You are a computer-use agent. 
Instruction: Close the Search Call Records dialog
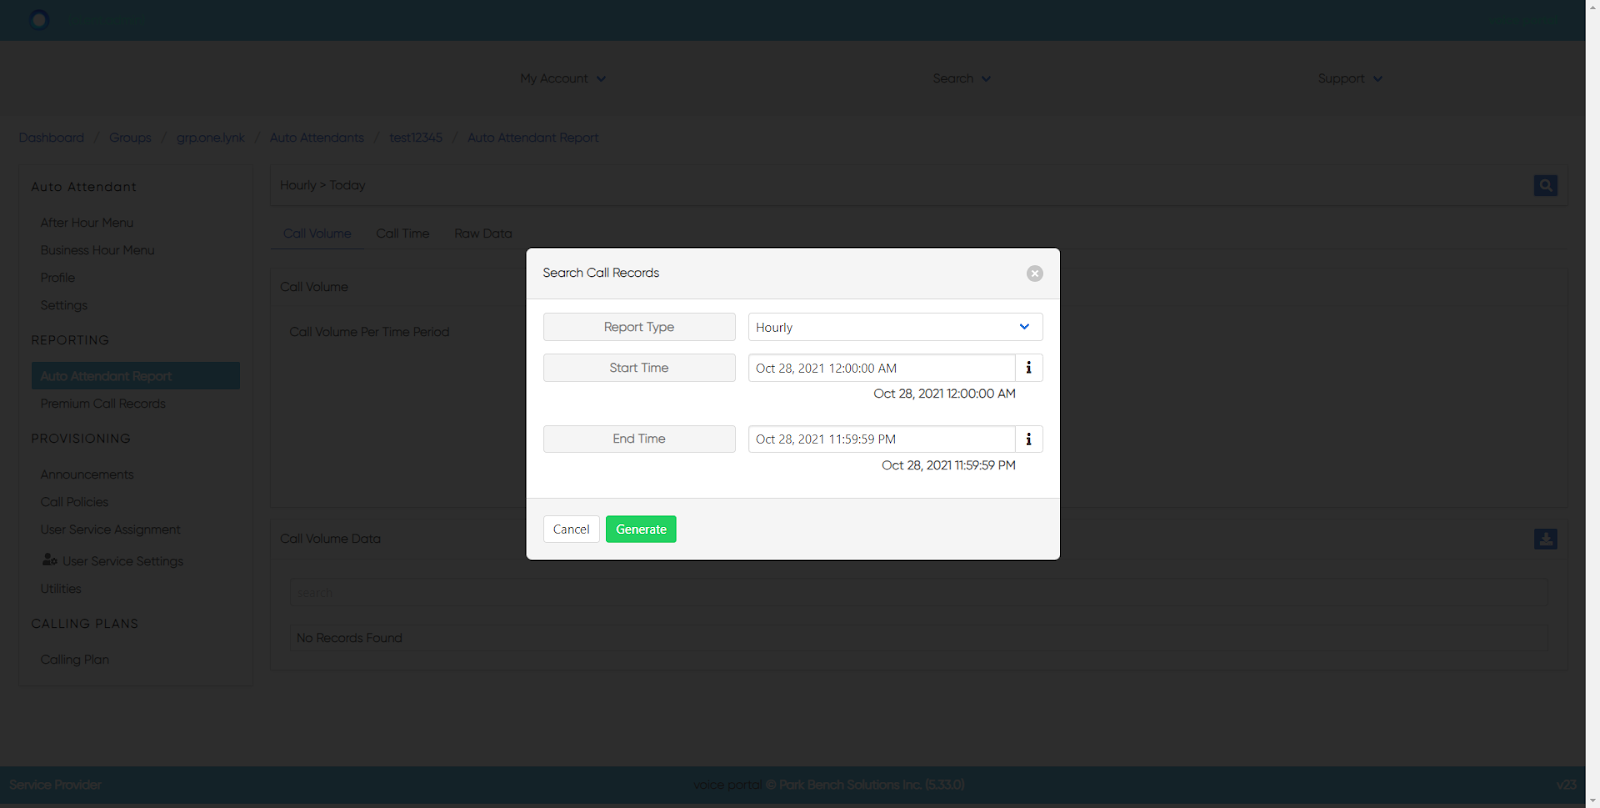(1035, 273)
